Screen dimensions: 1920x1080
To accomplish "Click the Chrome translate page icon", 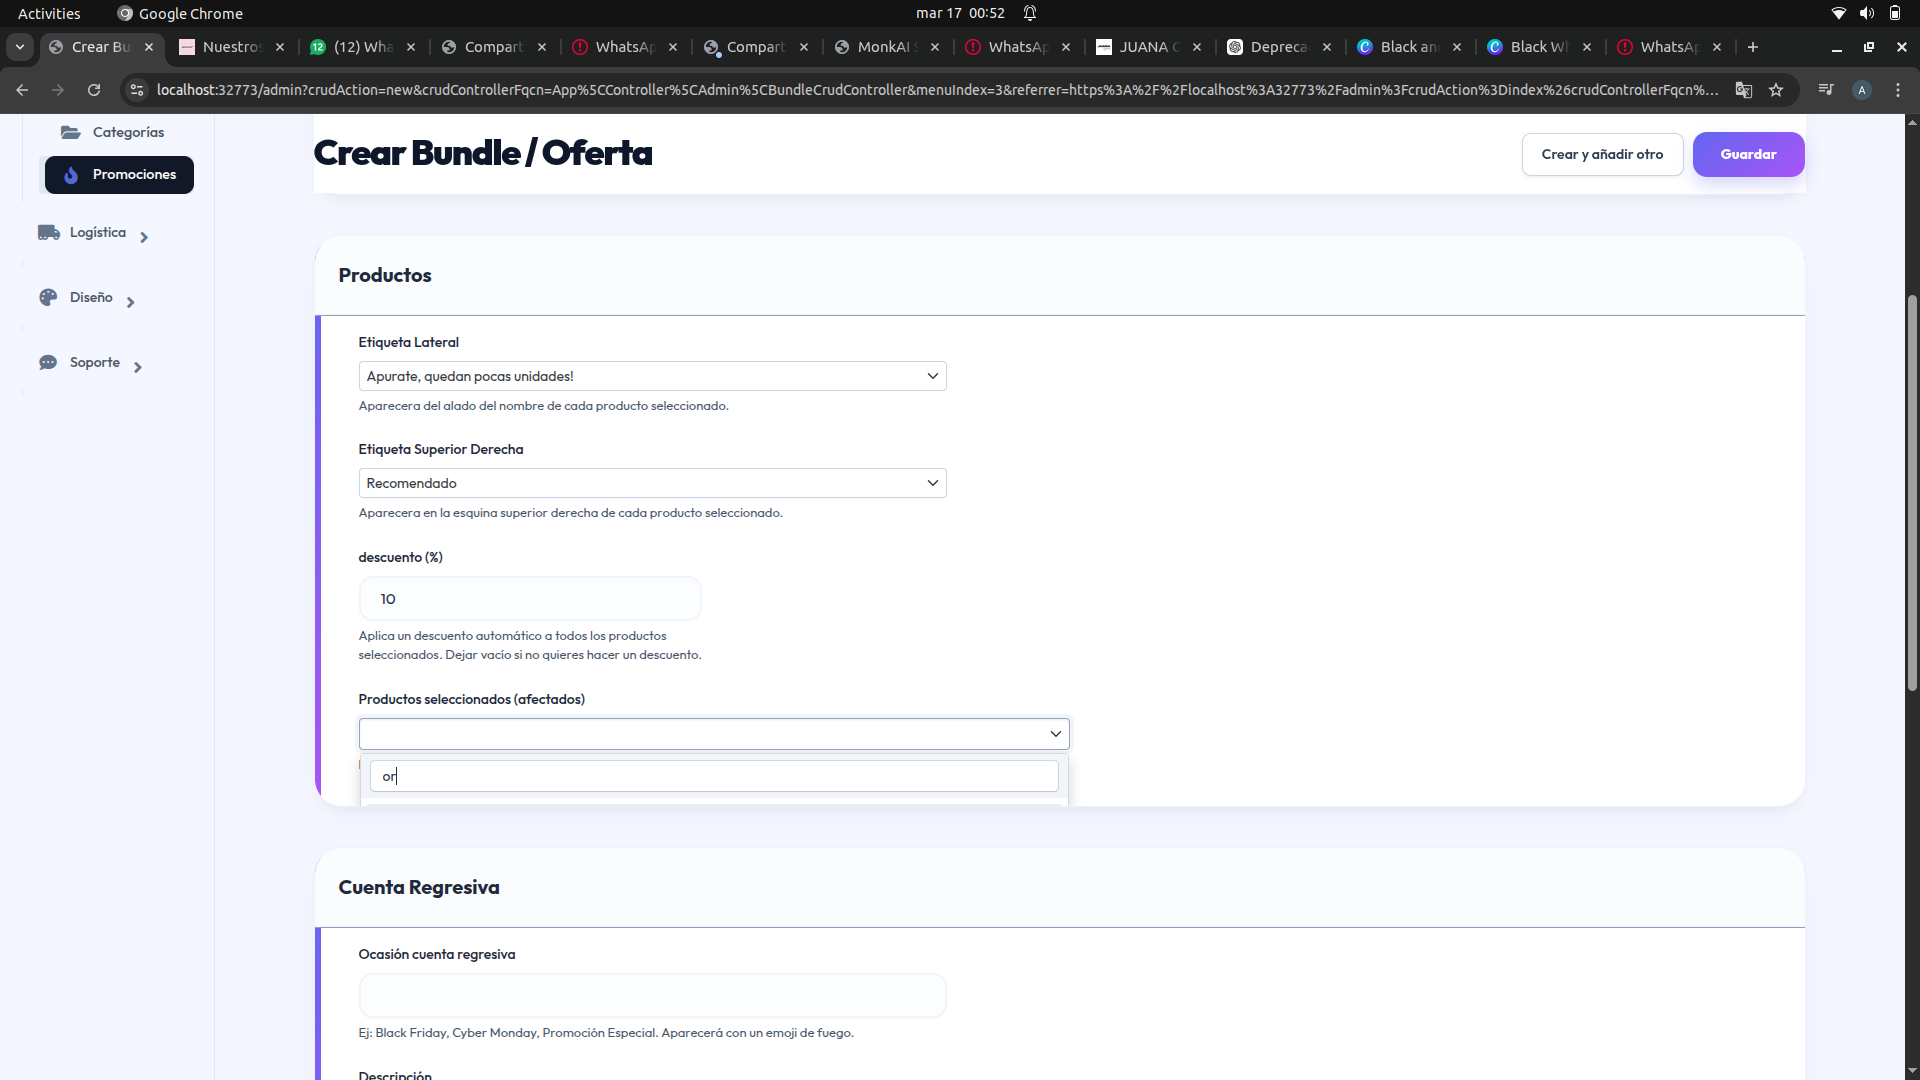I will pyautogui.click(x=1744, y=90).
